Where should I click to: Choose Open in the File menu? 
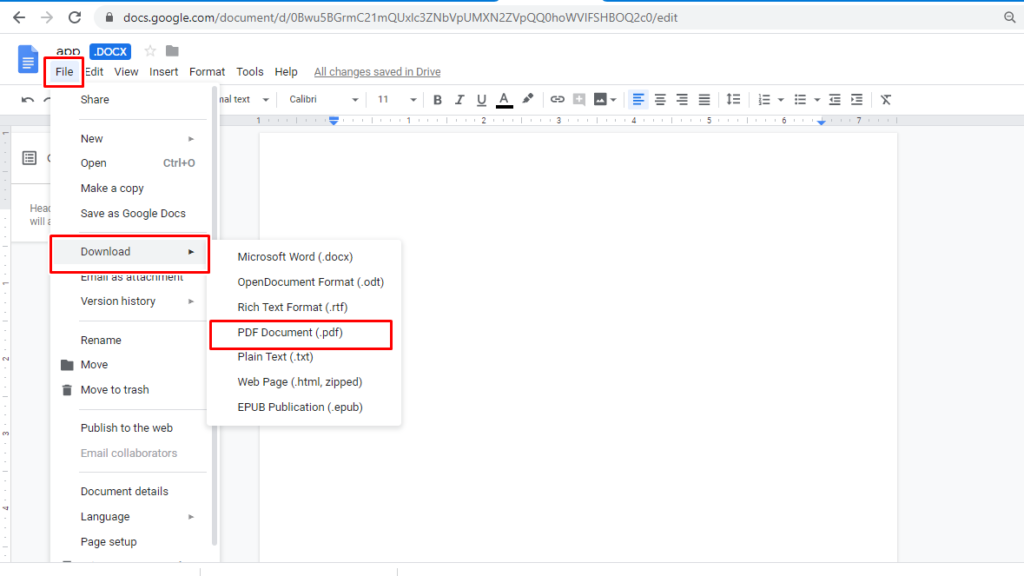(131, 163)
